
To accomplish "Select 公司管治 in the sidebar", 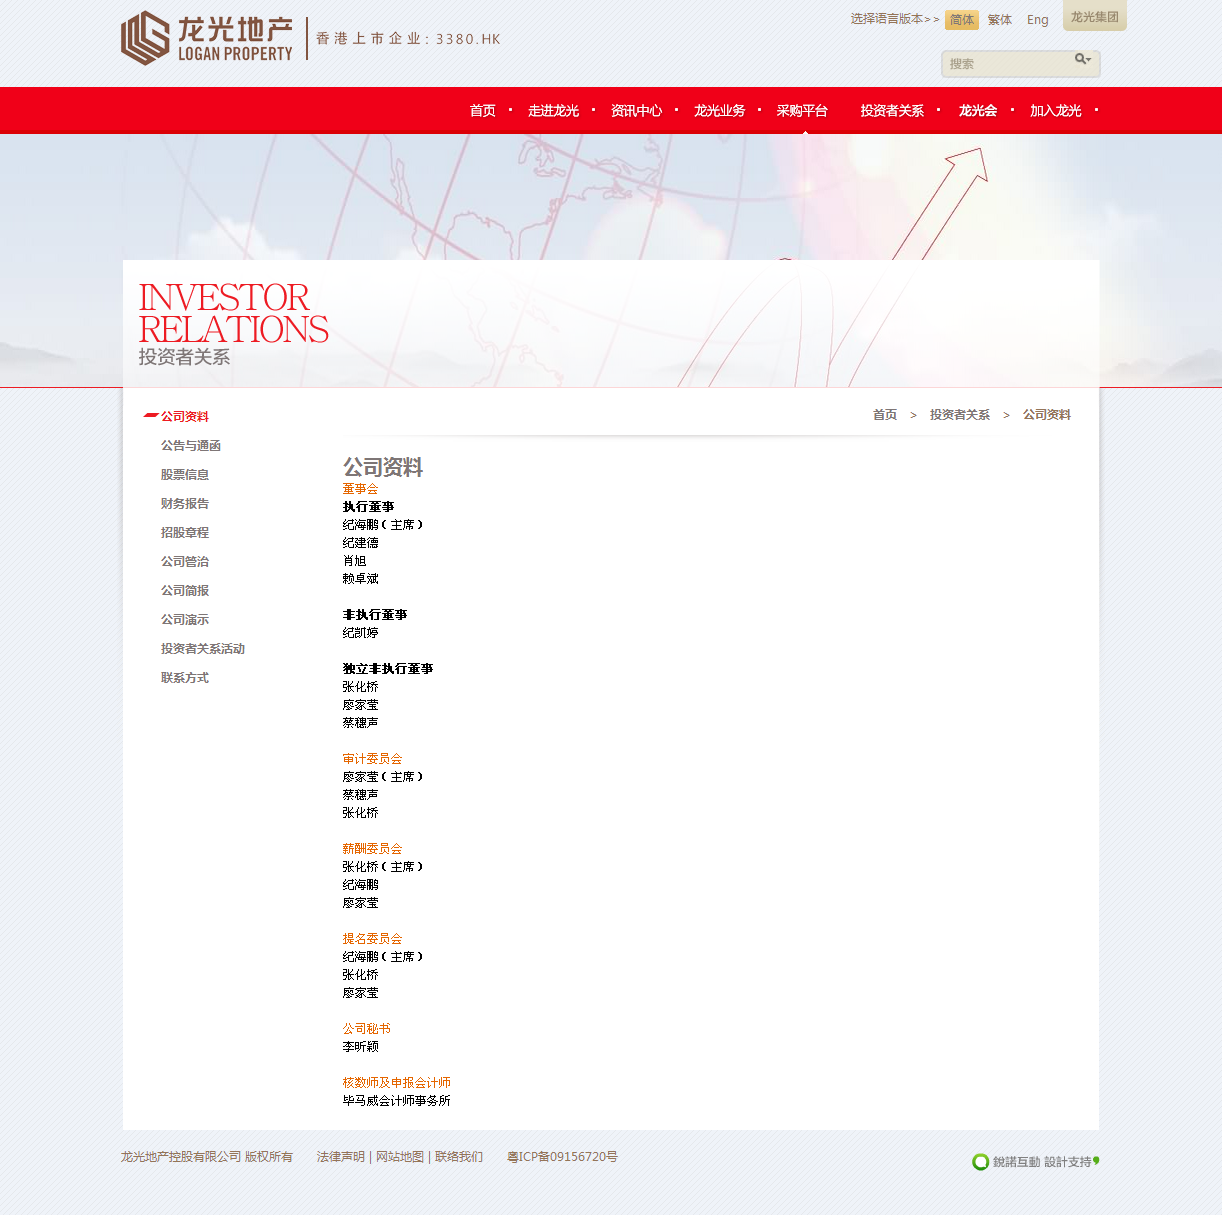I will click(185, 562).
